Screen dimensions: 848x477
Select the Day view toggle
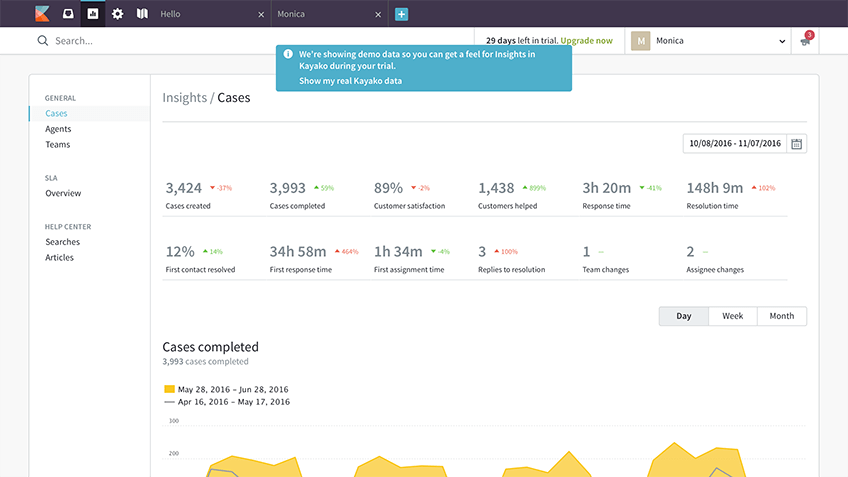[x=684, y=316]
